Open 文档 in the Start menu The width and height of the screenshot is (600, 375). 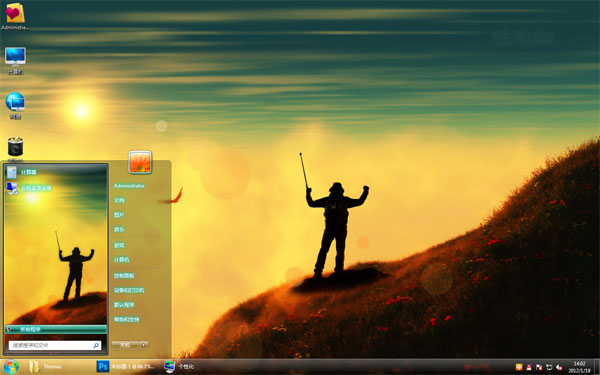pos(119,200)
